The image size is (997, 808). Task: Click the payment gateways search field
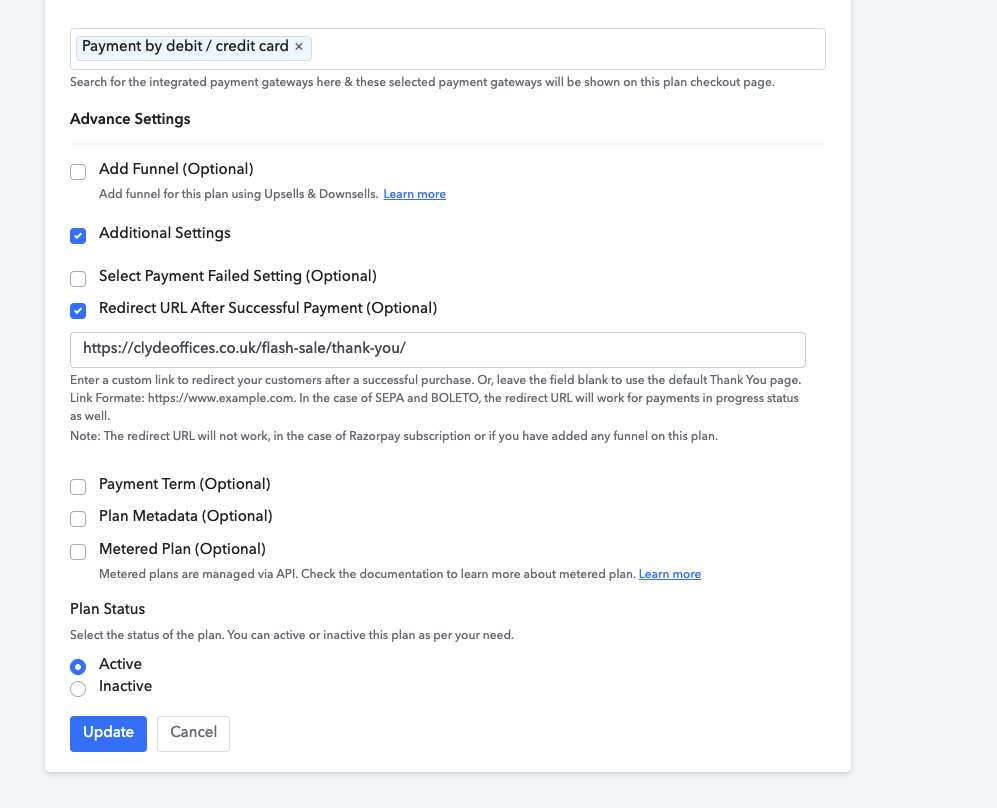[447, 49]
